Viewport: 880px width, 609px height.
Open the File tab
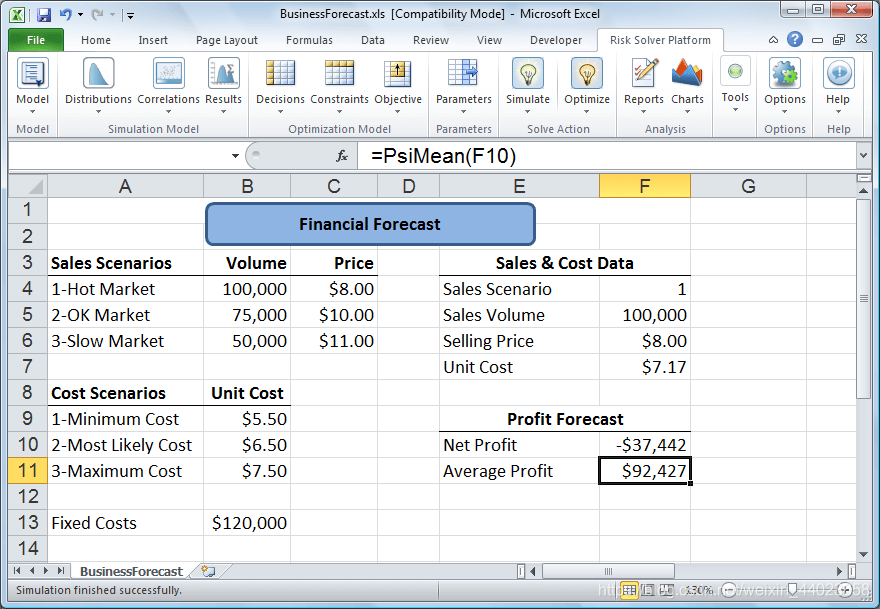point(36,40)
